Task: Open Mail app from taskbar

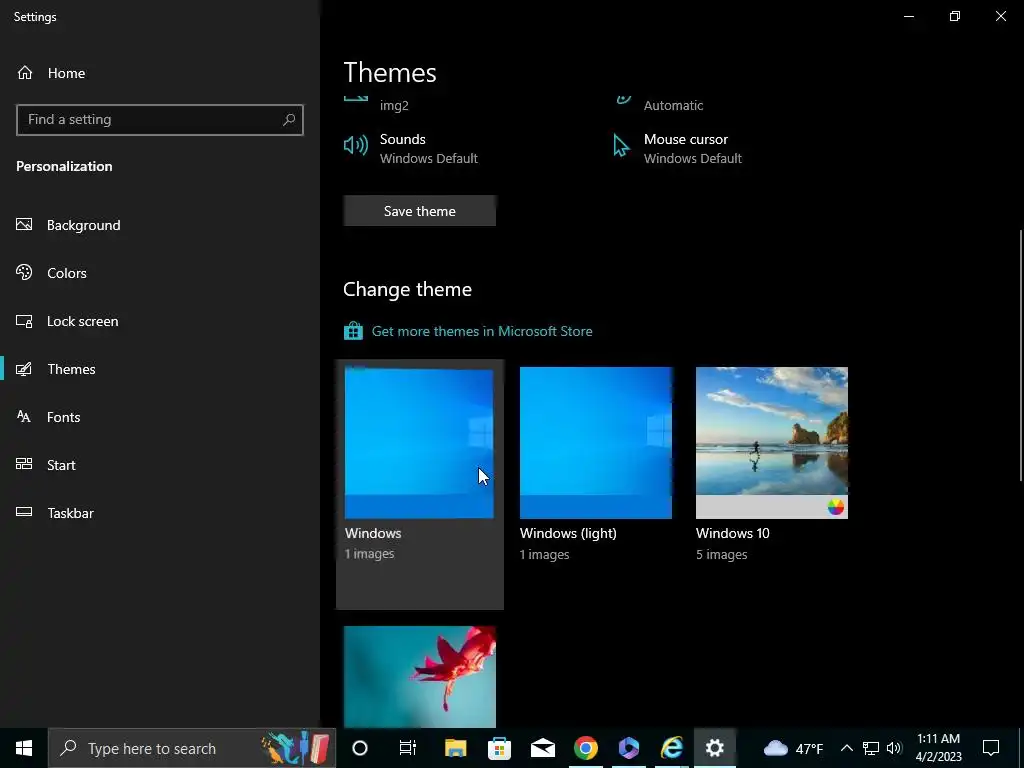Action: [543, 748]
